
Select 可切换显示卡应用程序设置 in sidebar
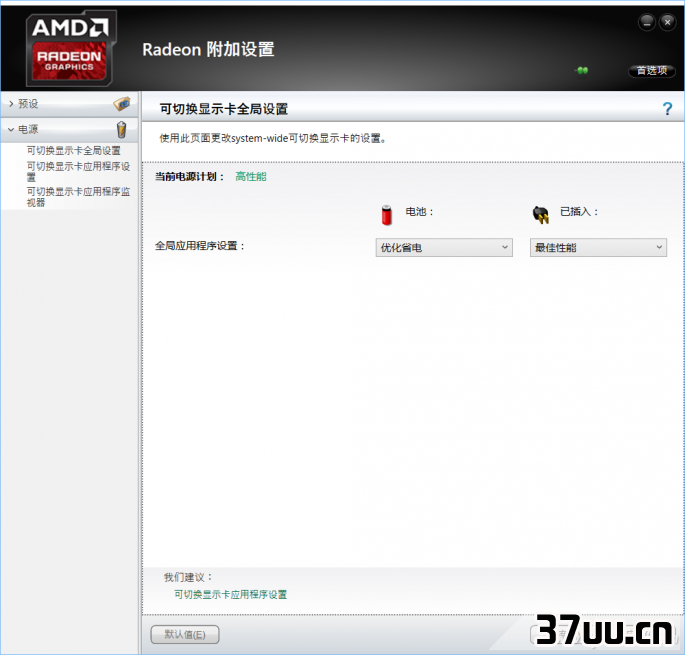(x=78, y=171)
